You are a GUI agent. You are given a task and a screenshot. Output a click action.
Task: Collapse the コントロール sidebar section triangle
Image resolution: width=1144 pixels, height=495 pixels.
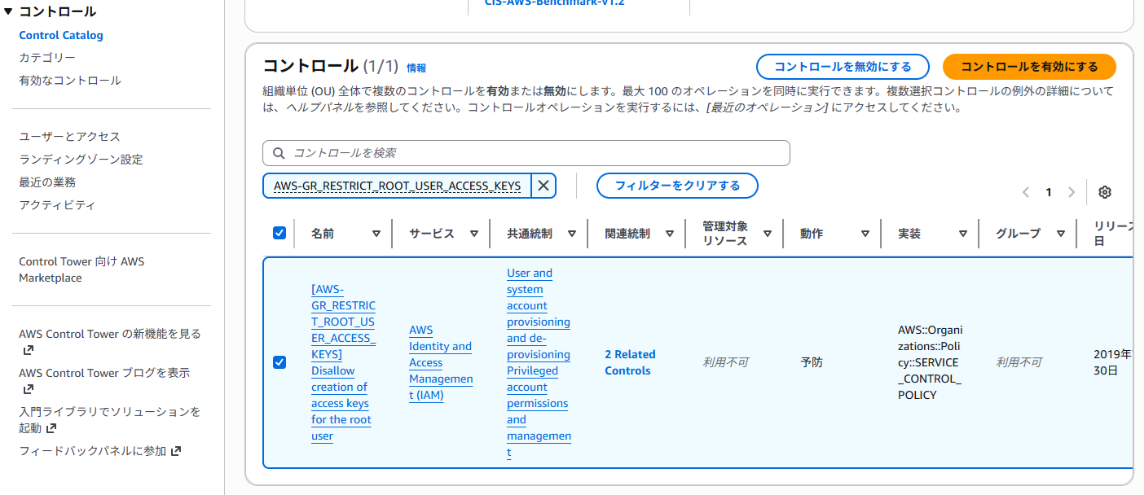pyautogui.click(x=8, y=12)
